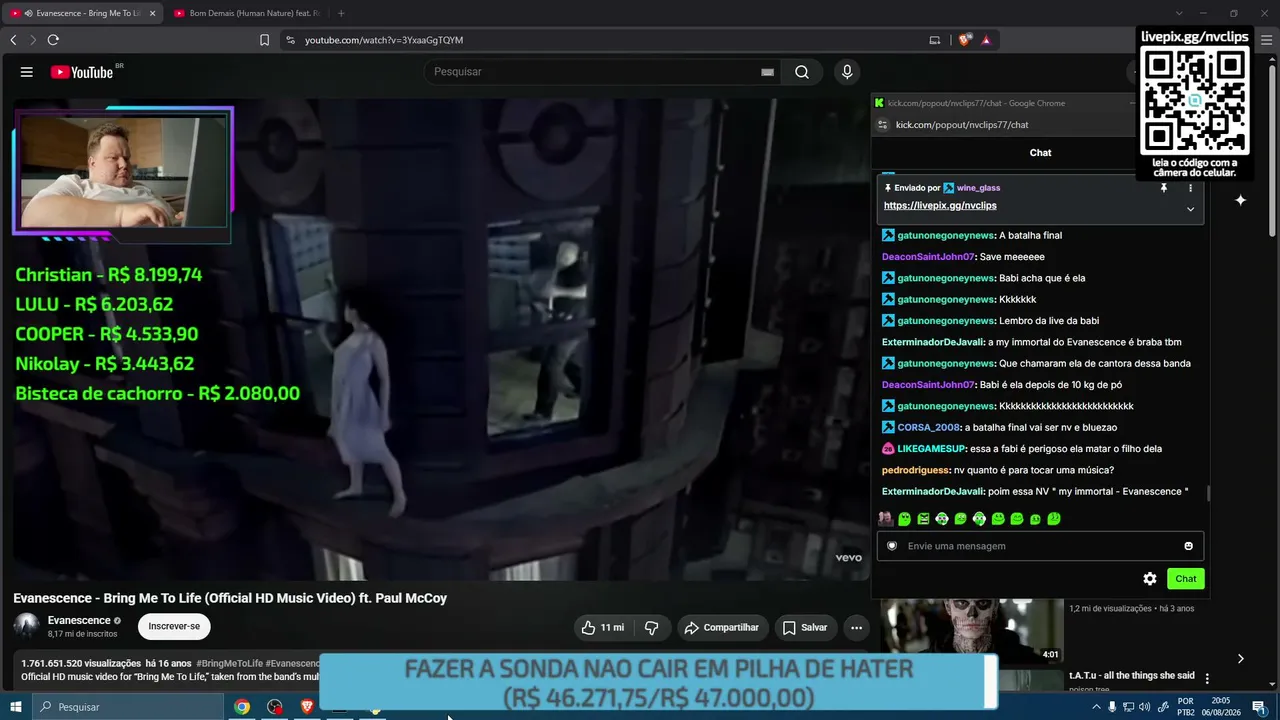Open the video's more actions three-dot menu

(x=856, y=628)
